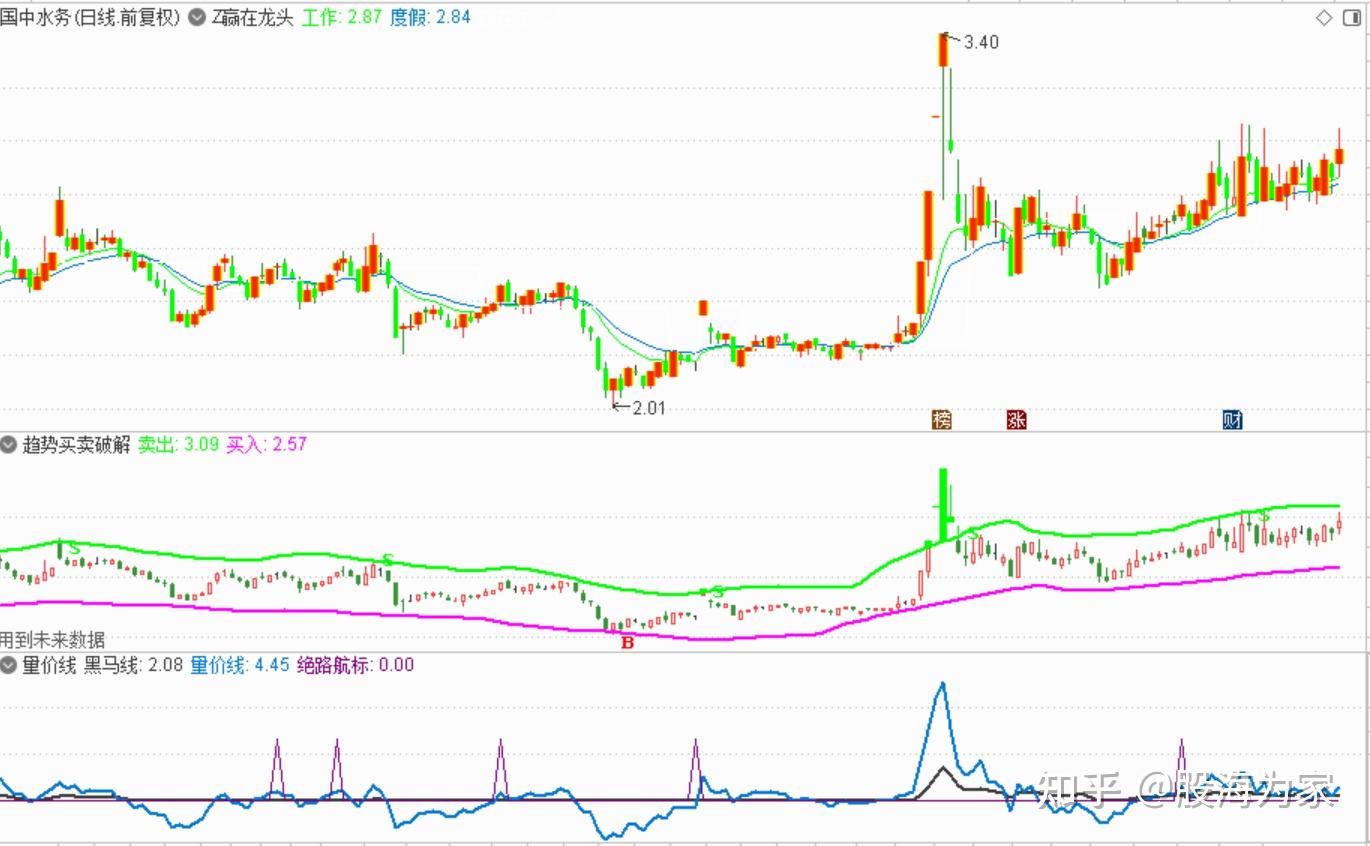The height and width of the screenshot is (846, 1370).
Task: Click the 趋势买卖破解 indicator name
Action: click(x=77, y=444)
